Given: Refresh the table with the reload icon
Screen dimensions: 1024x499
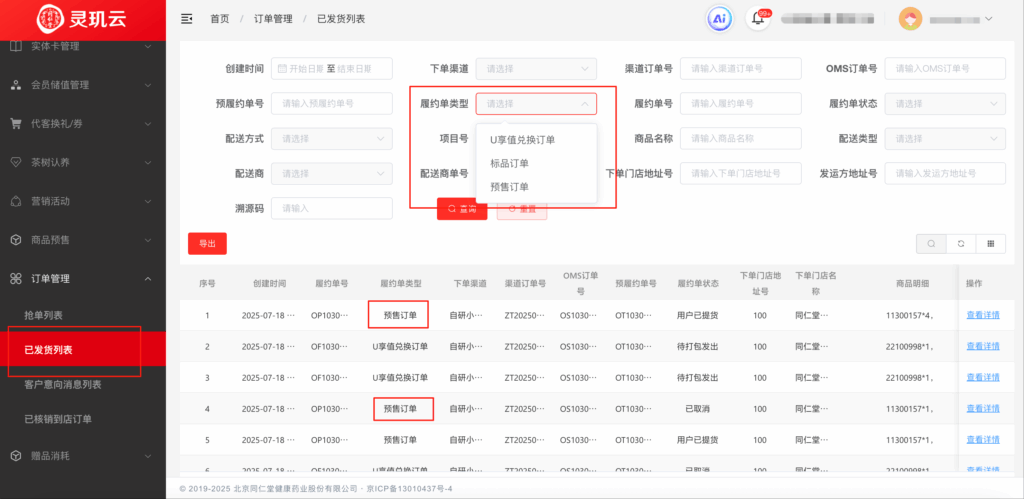Looking at the screenshot, I should coord(961,243).
